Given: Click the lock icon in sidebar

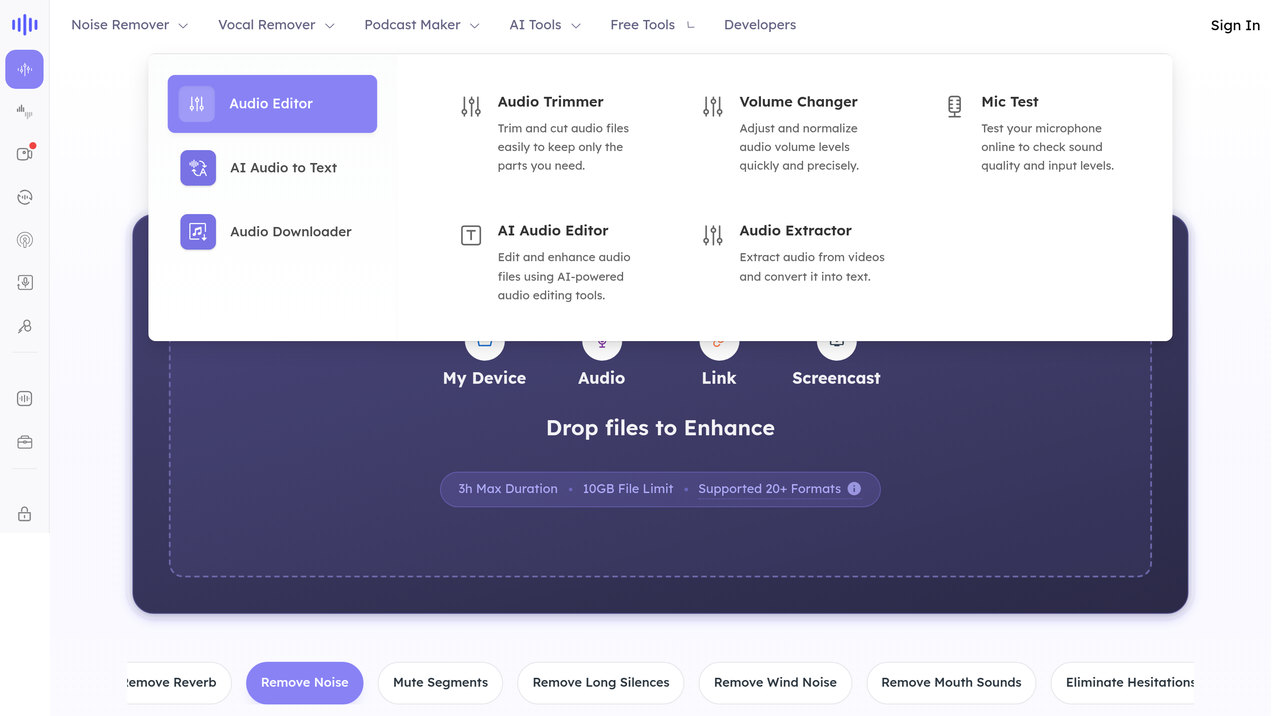Looking at the screenshot, I should pos(25,514).
